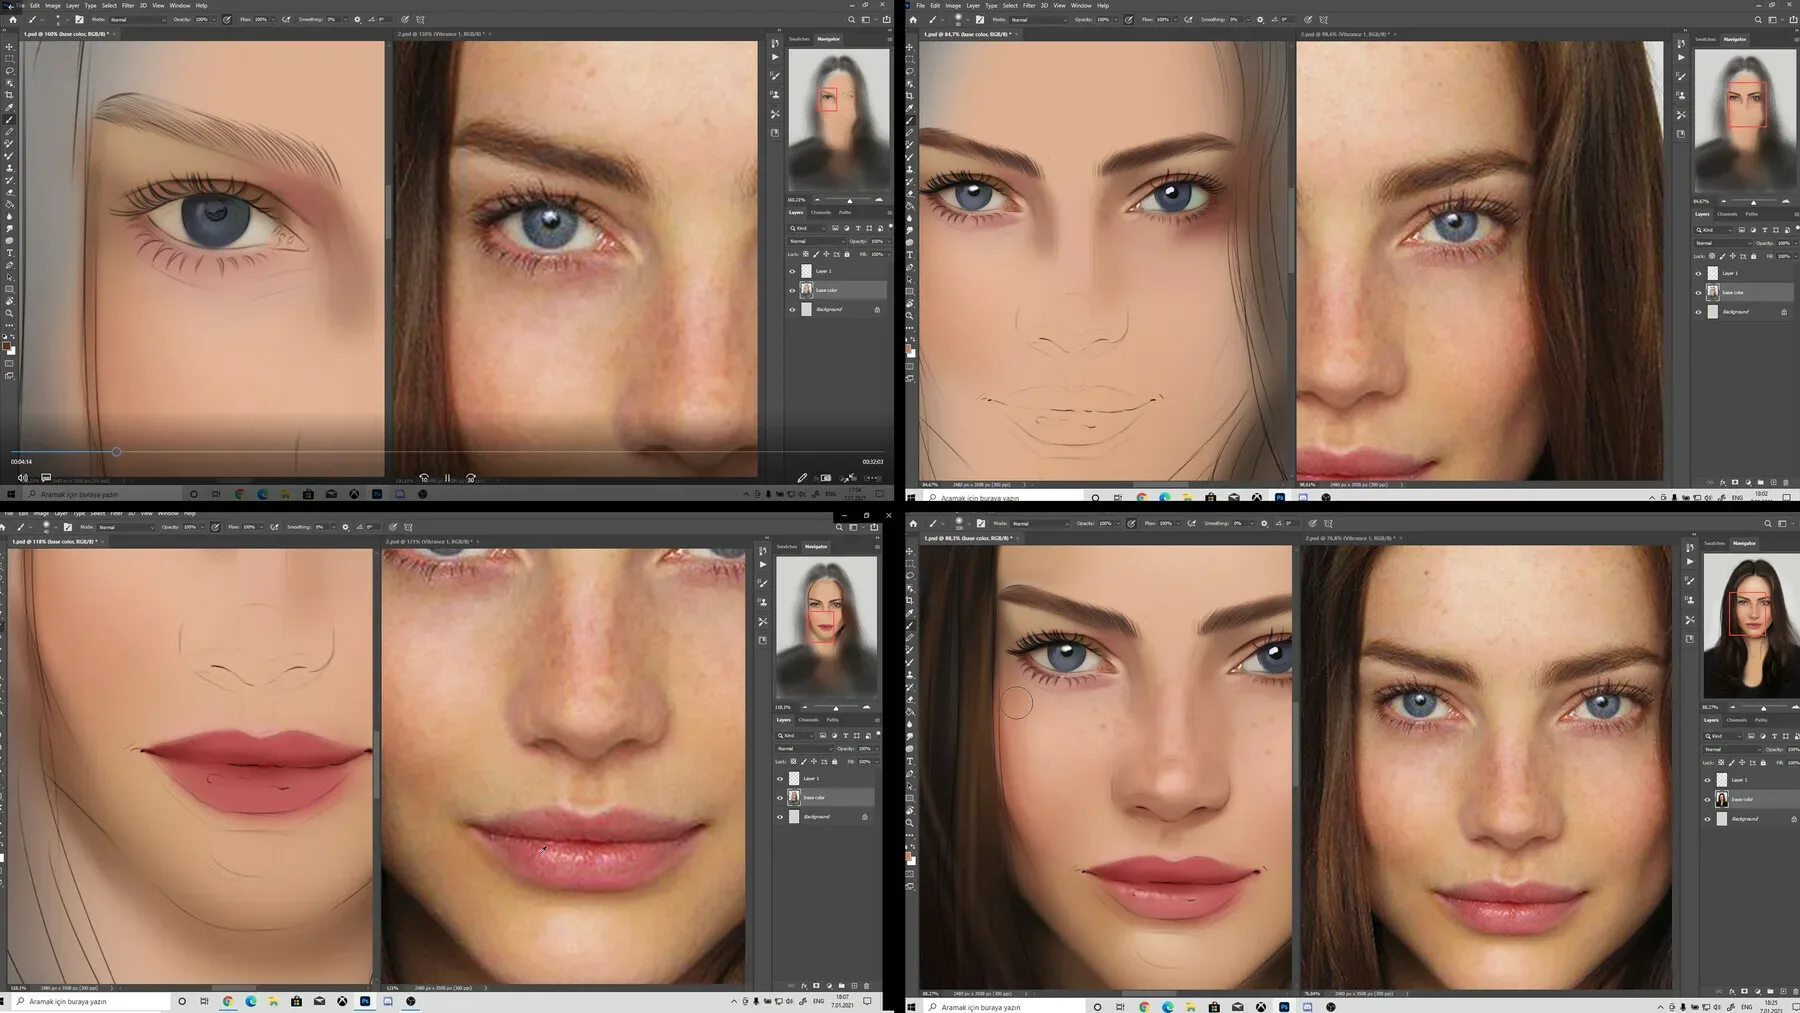Select the Brush tool in the left toolbar
The width and height of the screenshot is (1800, 1013).
tap(9, 118)
